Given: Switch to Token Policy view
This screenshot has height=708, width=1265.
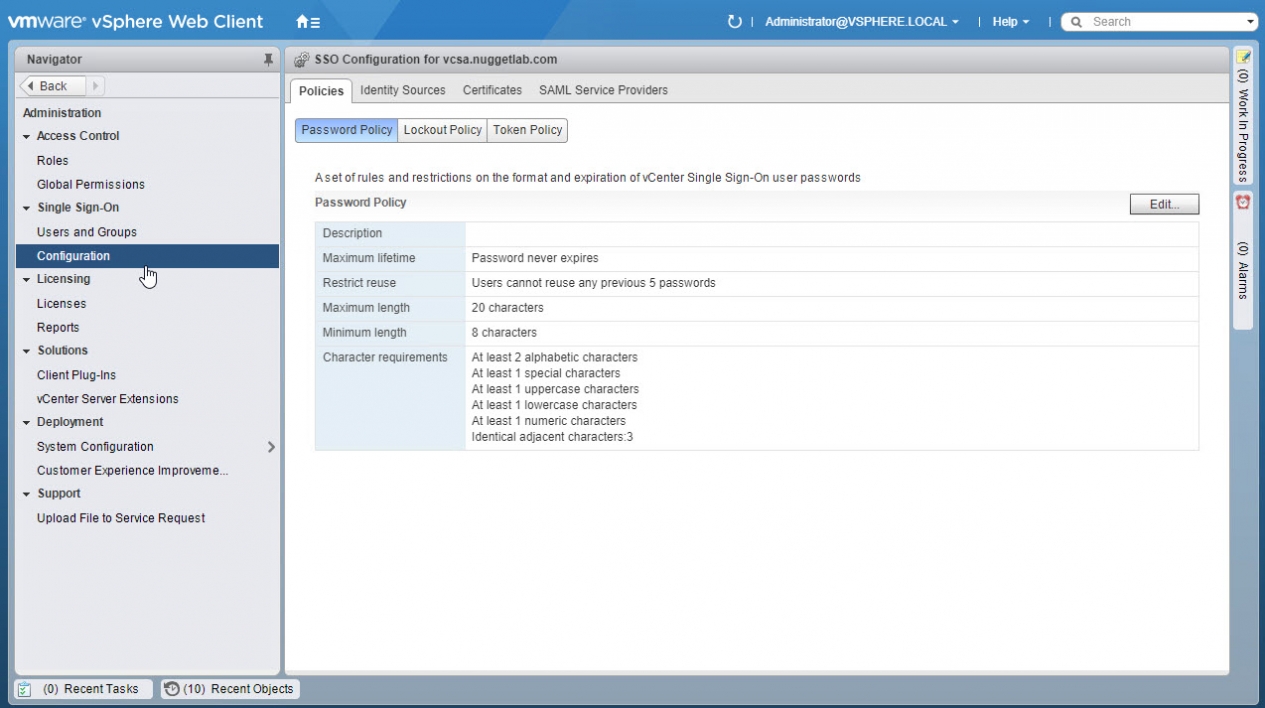Looking at the screenshot, I should 527,130.
